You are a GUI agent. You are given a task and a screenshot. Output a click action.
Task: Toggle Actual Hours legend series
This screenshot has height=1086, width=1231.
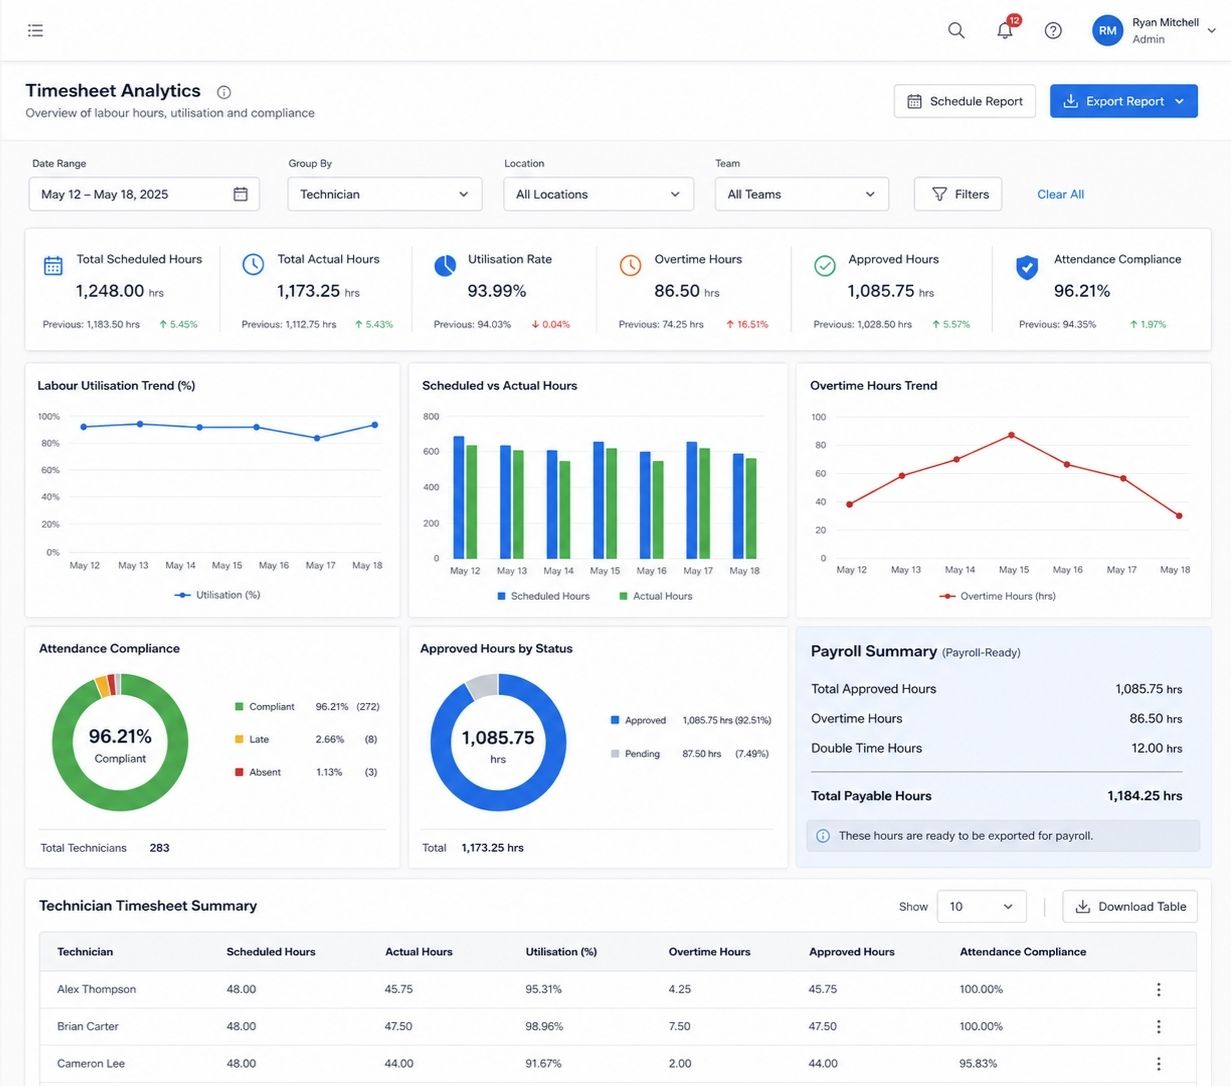[655, 596]
